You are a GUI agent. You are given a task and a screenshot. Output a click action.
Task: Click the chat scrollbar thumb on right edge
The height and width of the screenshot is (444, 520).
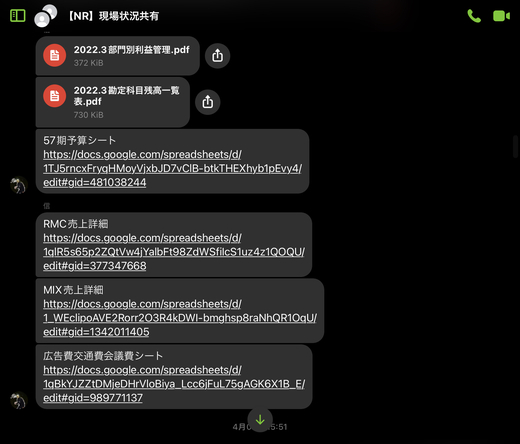point(515,146)
